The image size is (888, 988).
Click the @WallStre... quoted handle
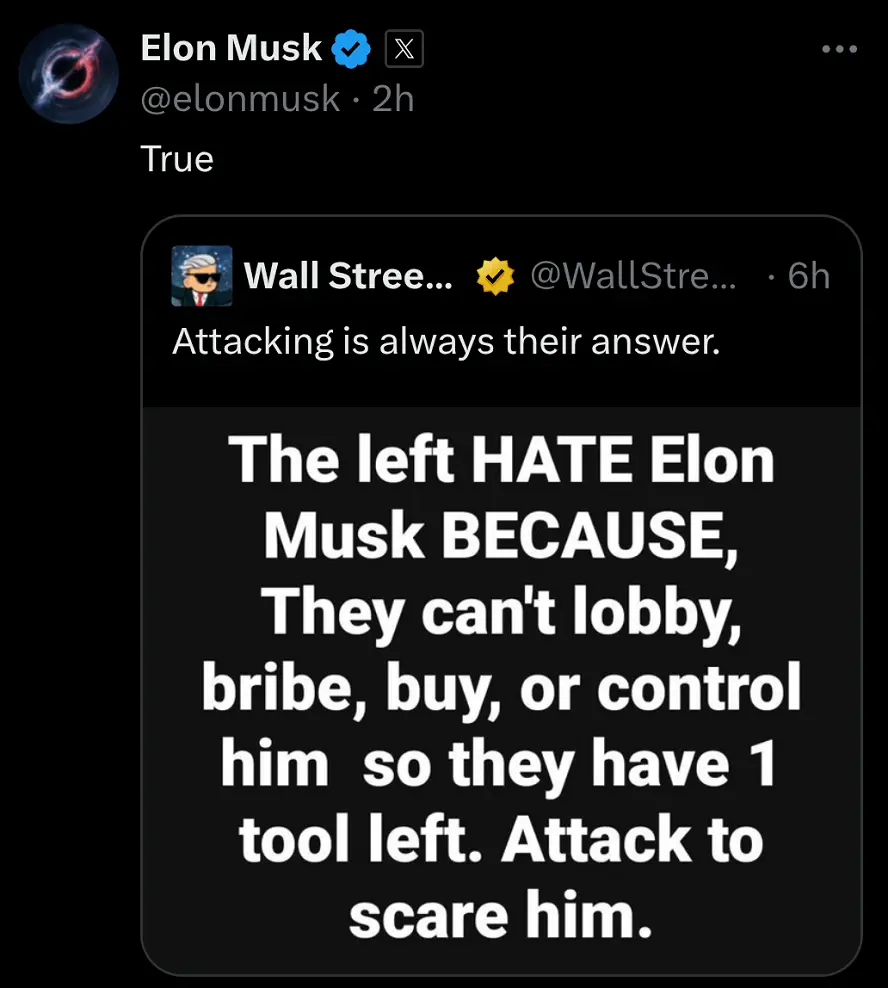[632, 276]
